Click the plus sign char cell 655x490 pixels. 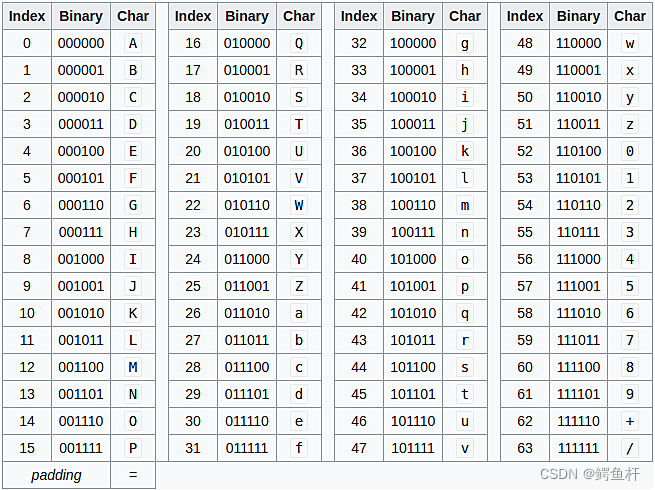(630, 421)
